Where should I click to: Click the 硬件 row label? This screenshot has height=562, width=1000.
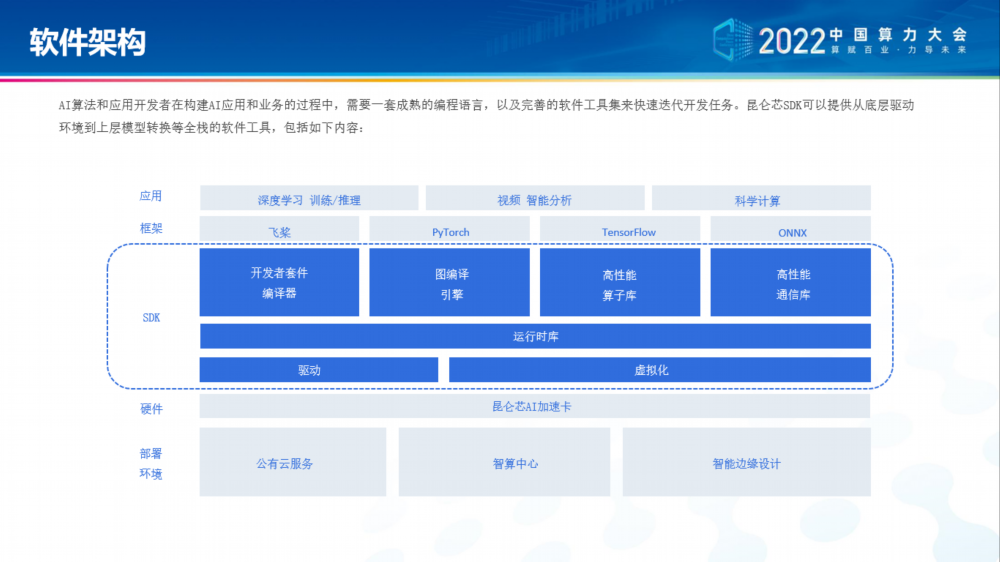tap(151, 409)
